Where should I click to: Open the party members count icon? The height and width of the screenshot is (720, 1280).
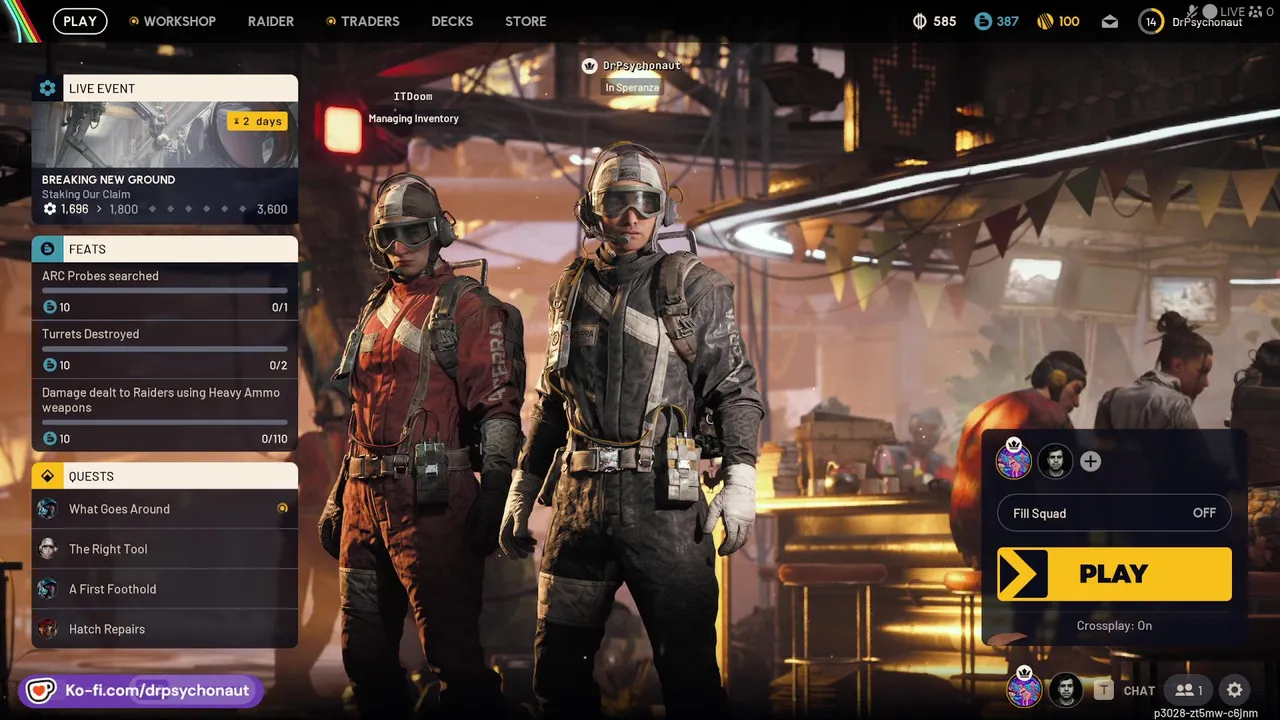[1189, 690]
